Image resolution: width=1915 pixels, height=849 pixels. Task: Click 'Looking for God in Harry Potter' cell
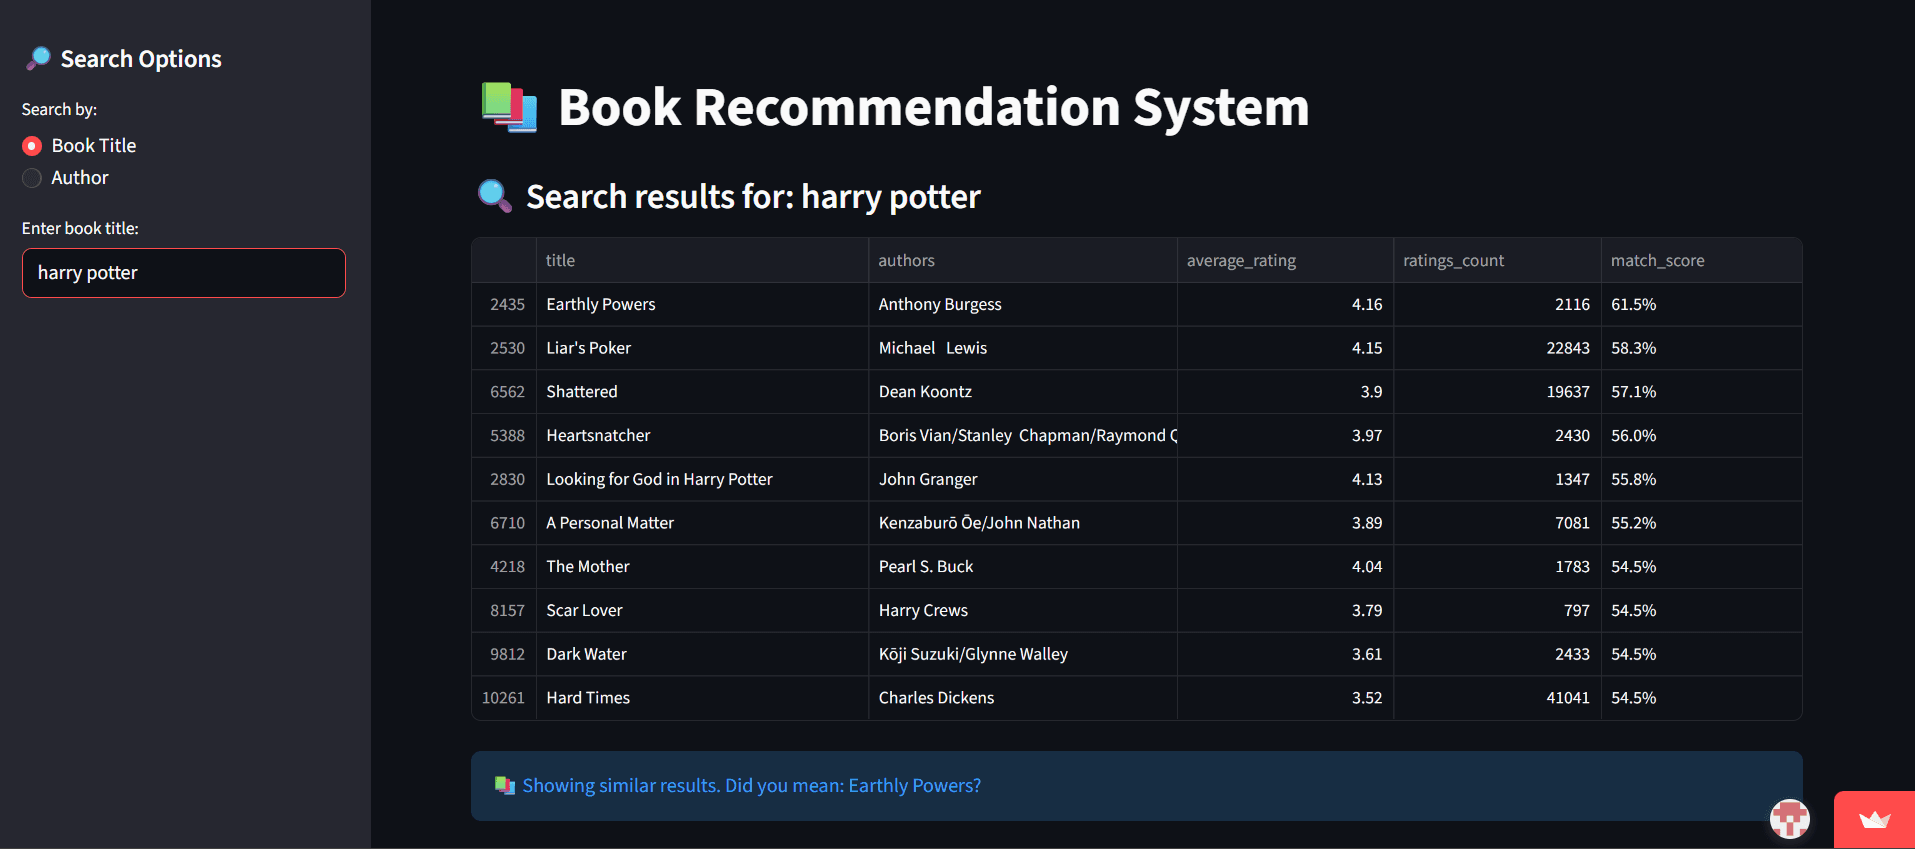pyautogui.click(x=702, y=479)
